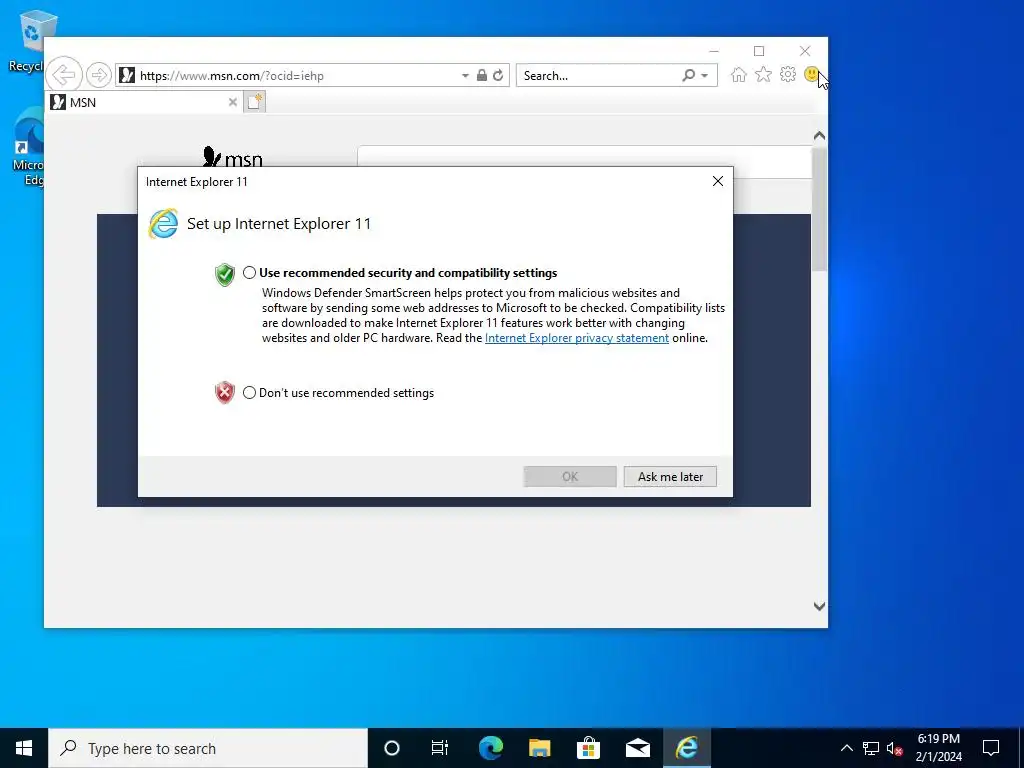Image resolution: width=1024 pixels, height=768 pixels.
Task: Click the red shield X icon
Action: coord(225,392)
